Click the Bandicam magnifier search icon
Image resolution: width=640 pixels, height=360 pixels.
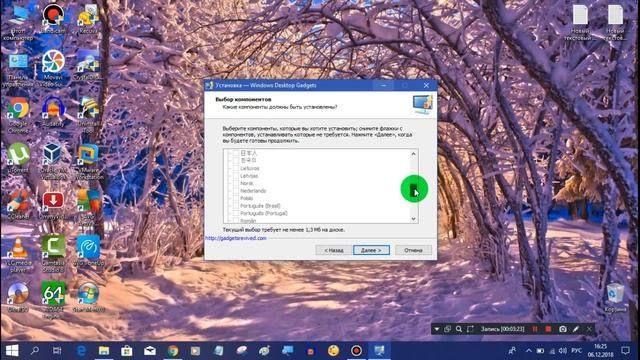click(459, 329)
